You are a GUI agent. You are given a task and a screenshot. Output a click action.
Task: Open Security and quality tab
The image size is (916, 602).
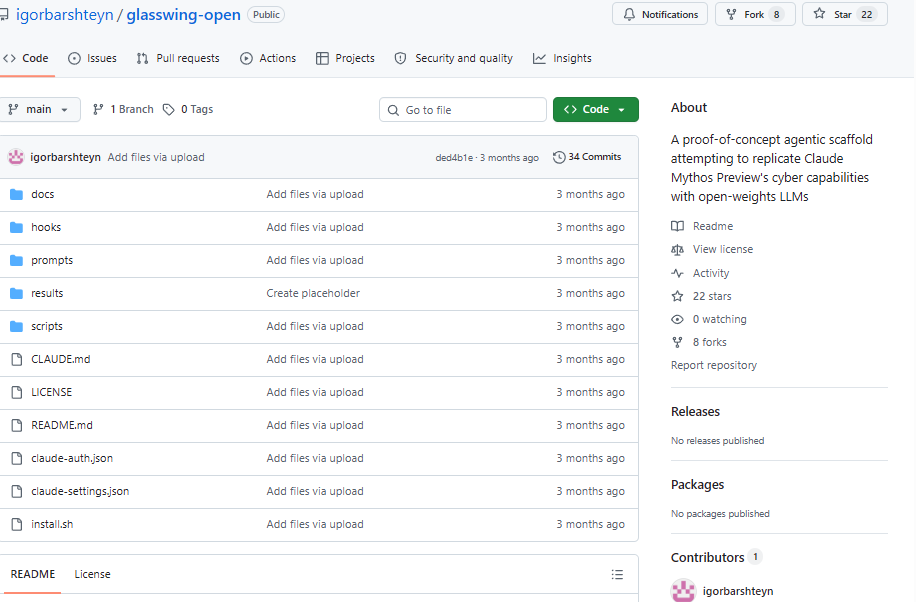(453, 58)
